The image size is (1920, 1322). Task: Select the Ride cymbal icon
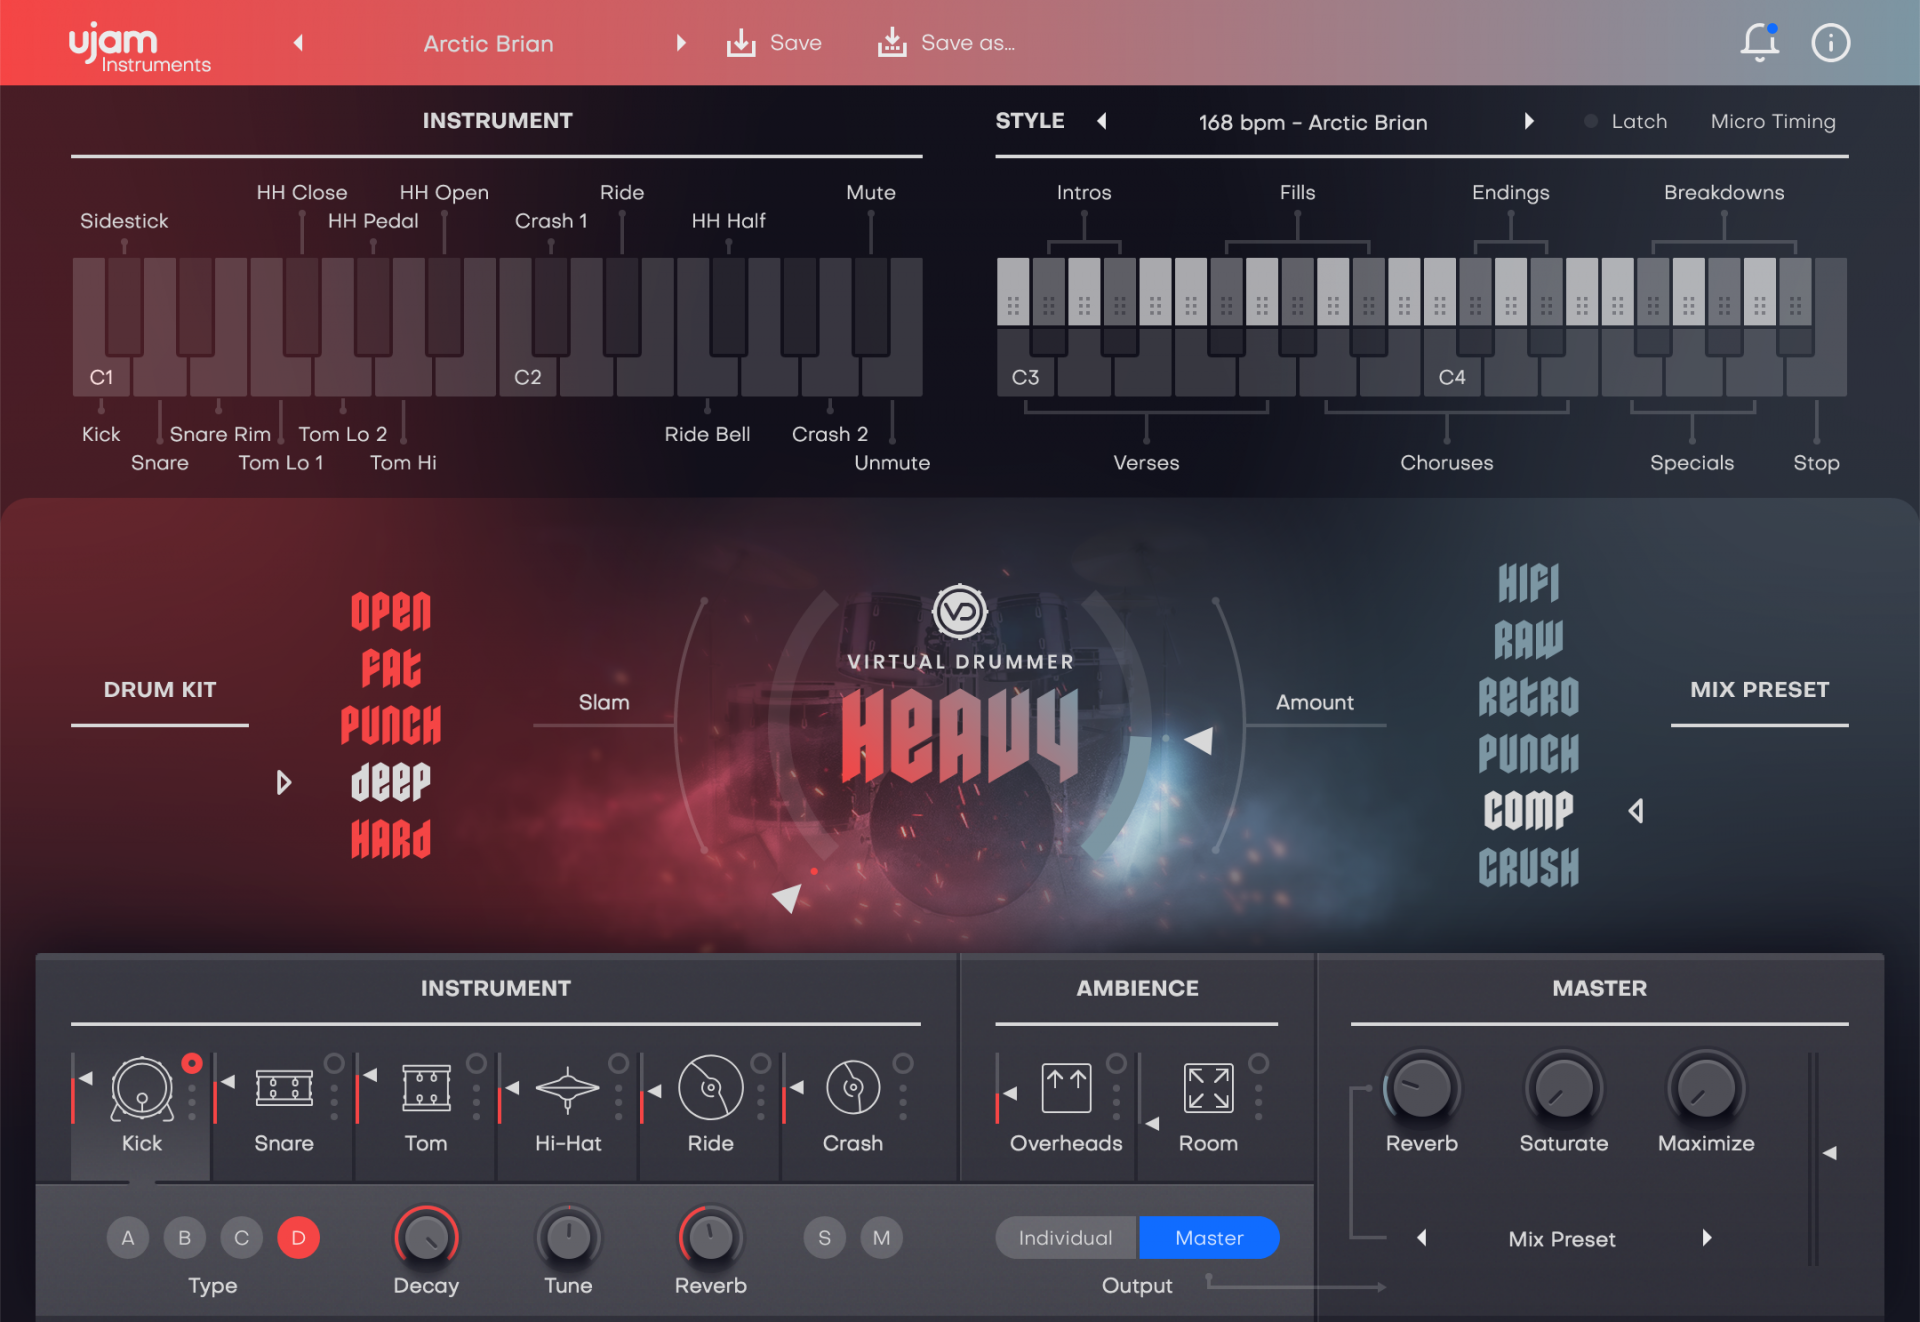click(710, 1088)
